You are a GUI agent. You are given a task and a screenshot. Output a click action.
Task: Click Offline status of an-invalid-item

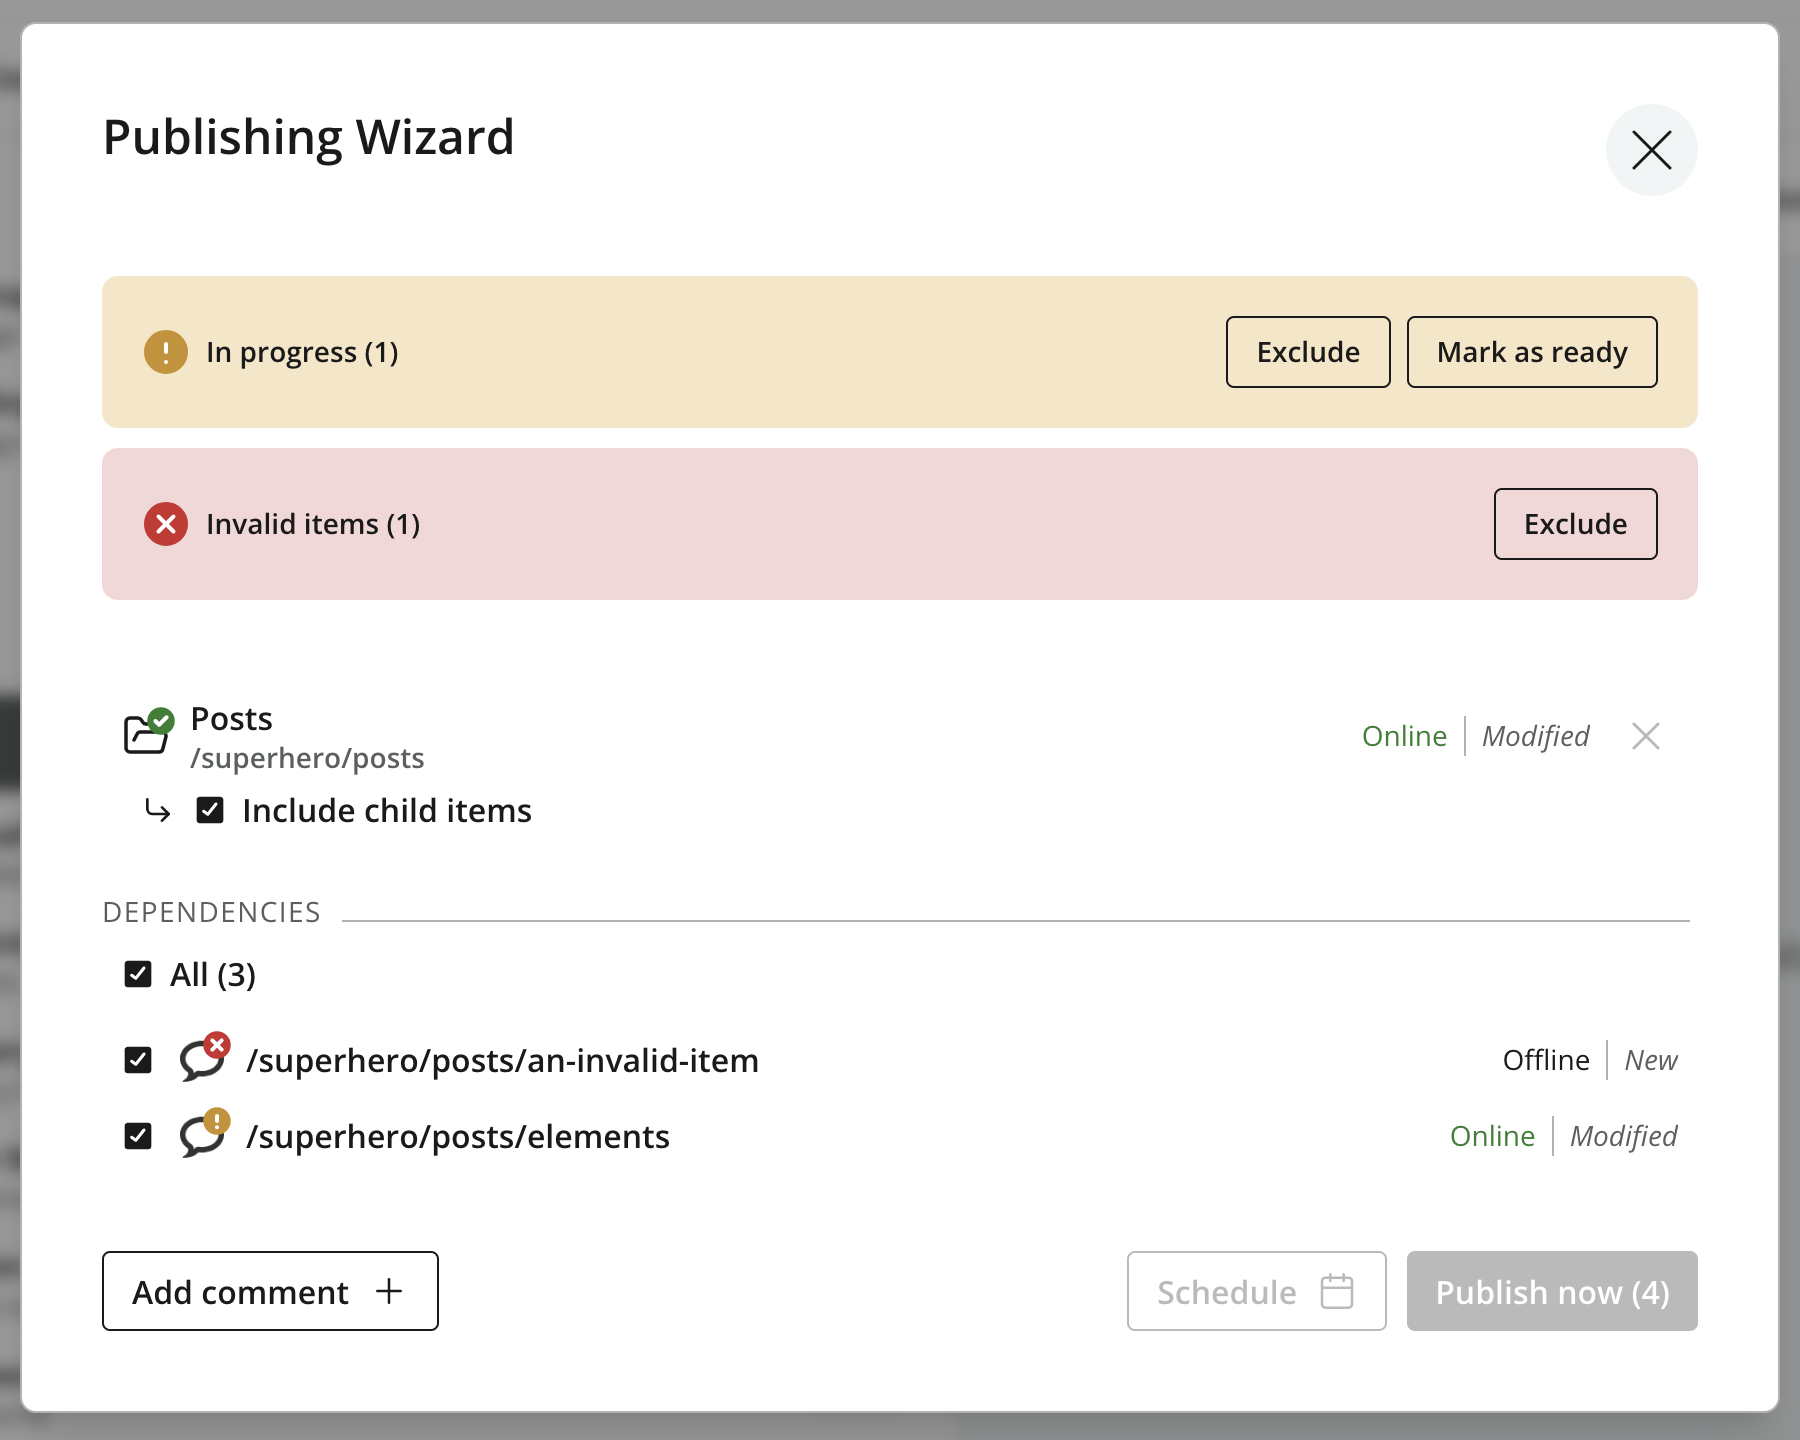(1546, 1060)
